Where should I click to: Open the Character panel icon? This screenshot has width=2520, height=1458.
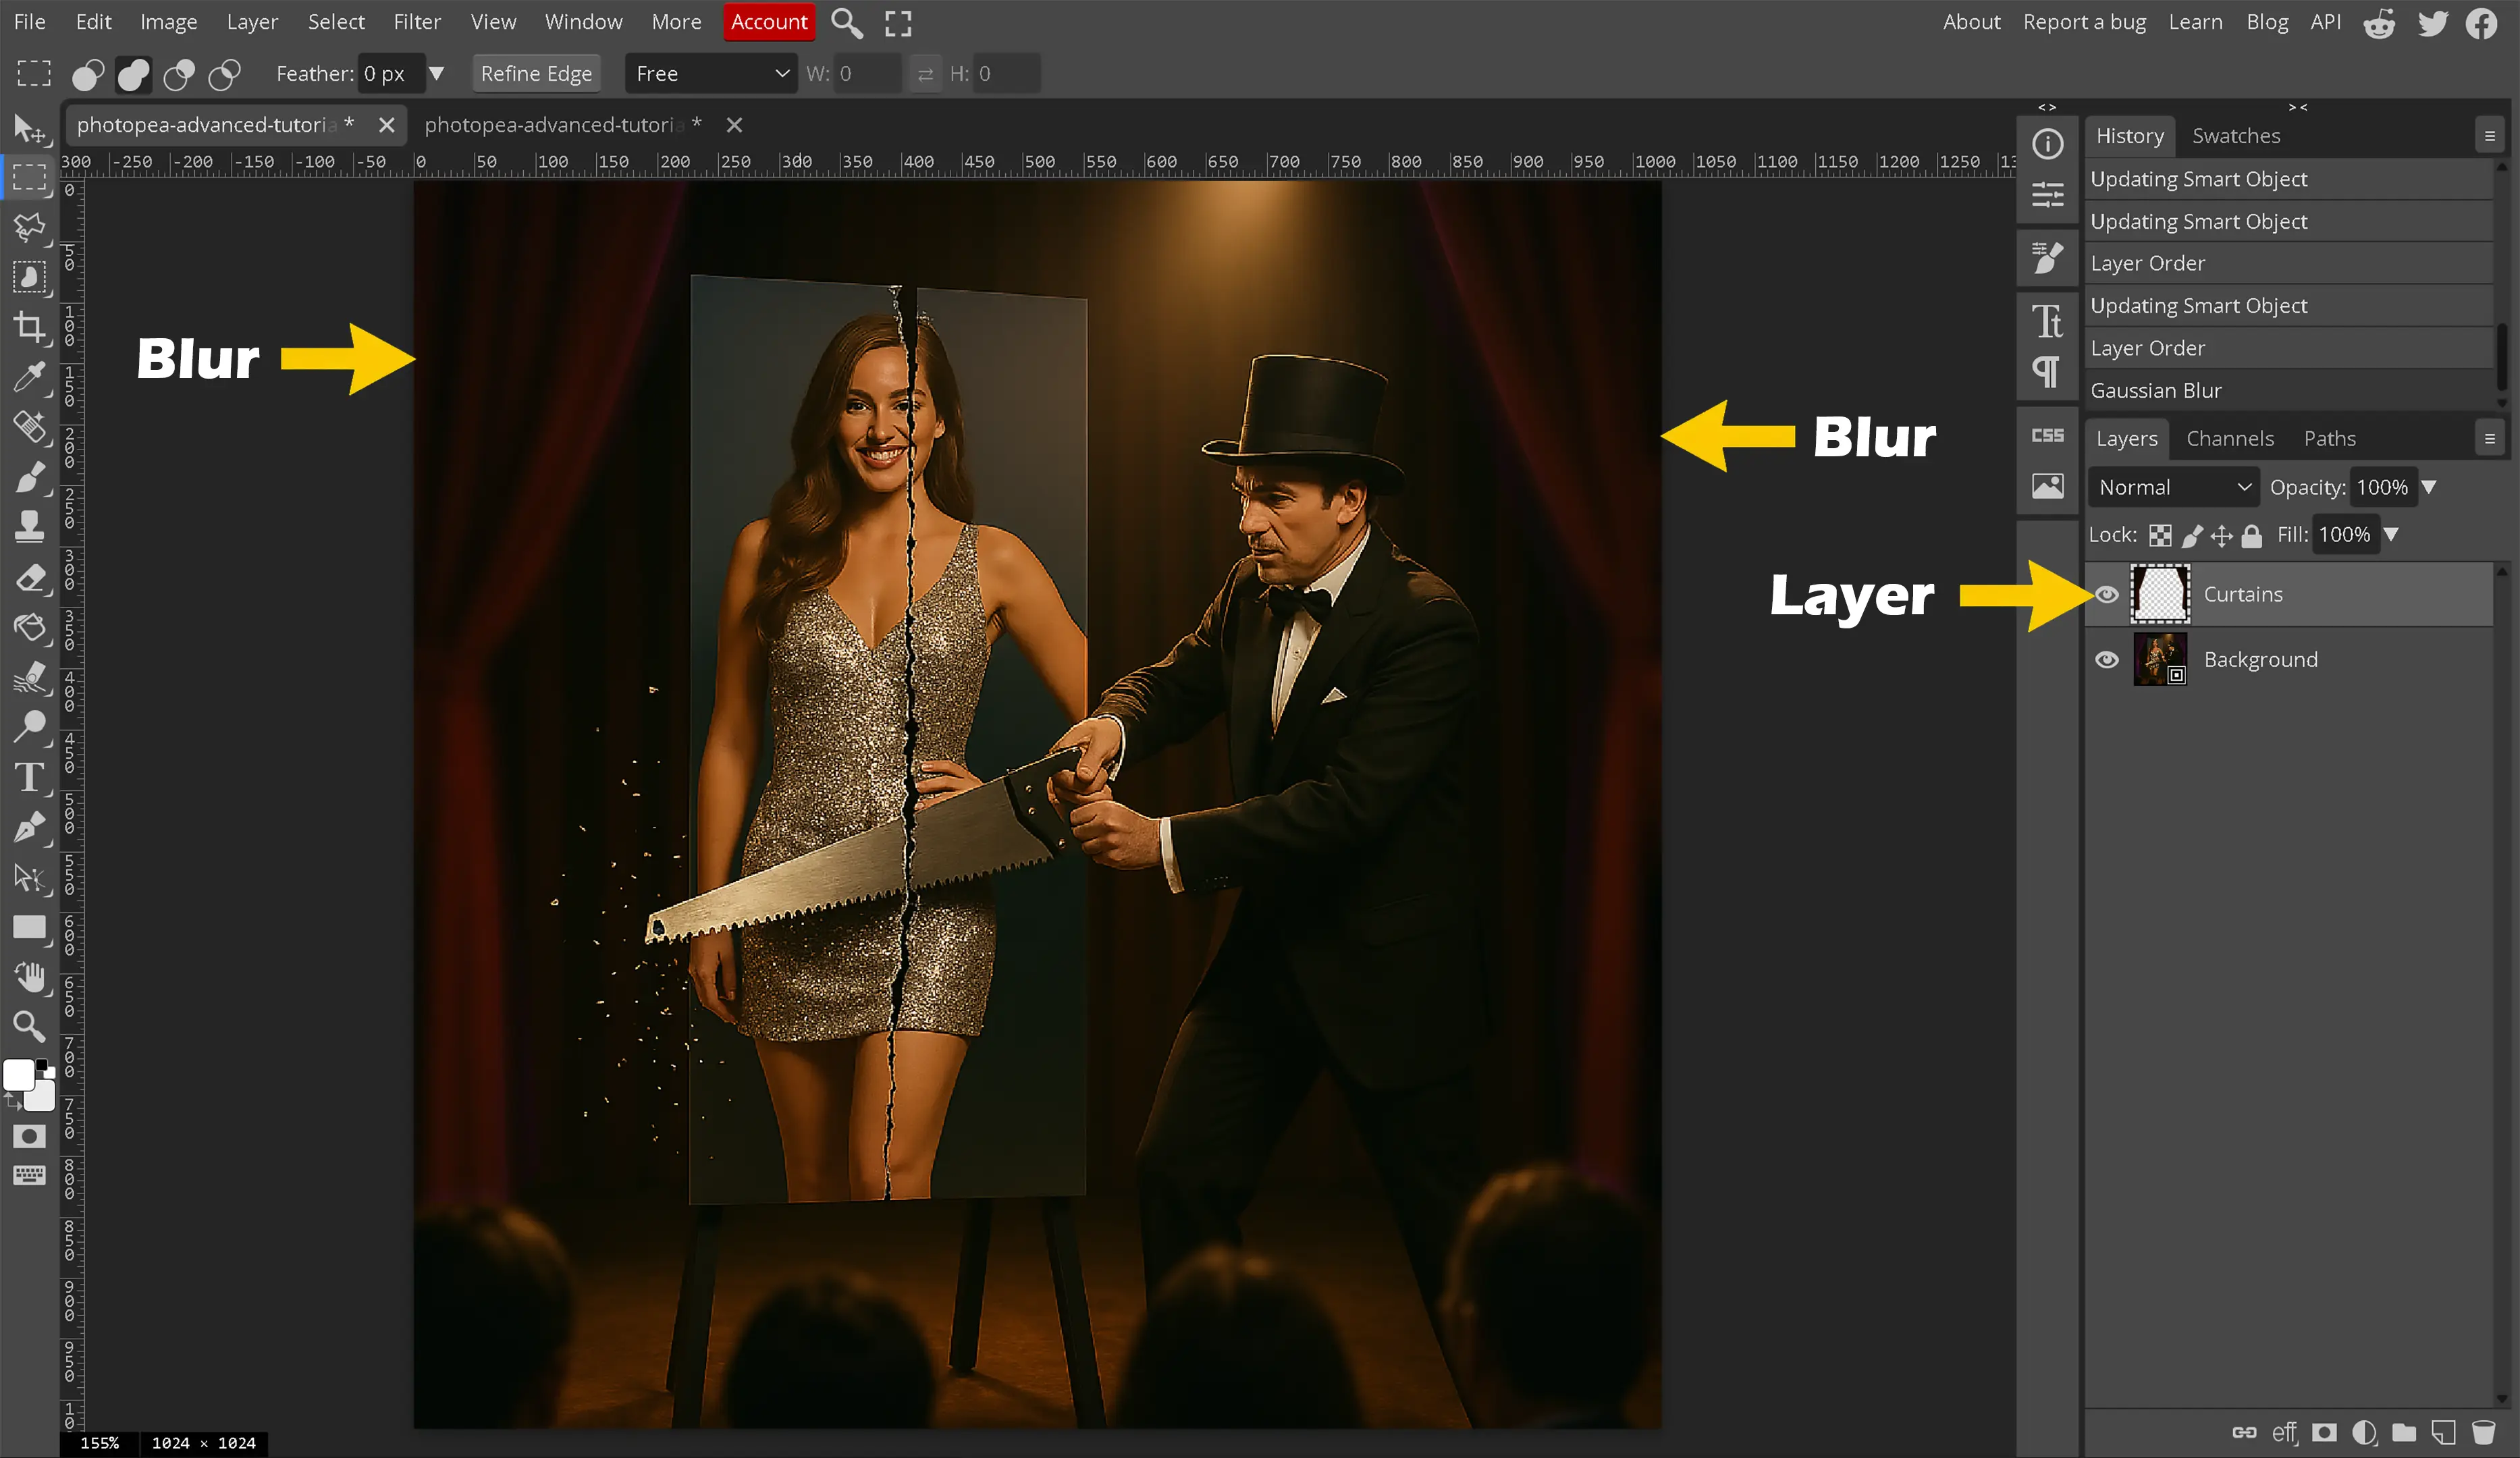[x=2047, y=322]
